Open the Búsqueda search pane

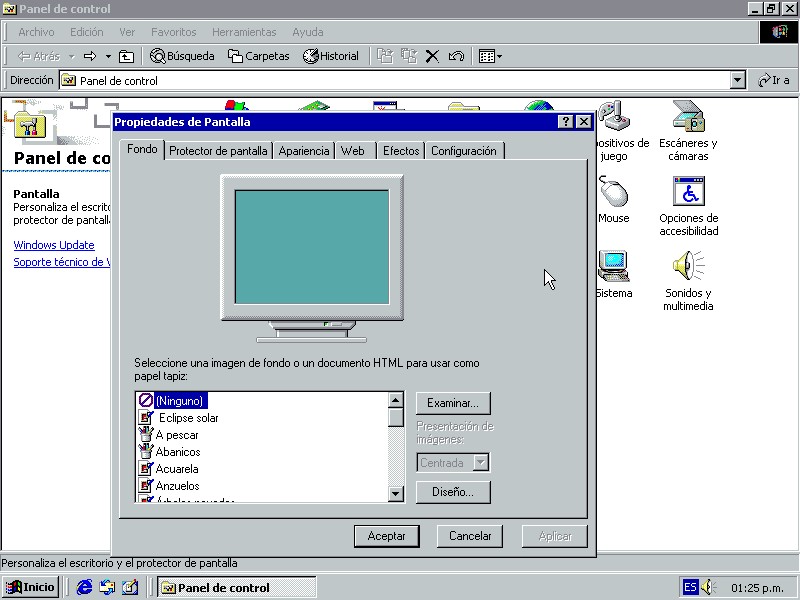pyautogui.click(x=182, y=56)
